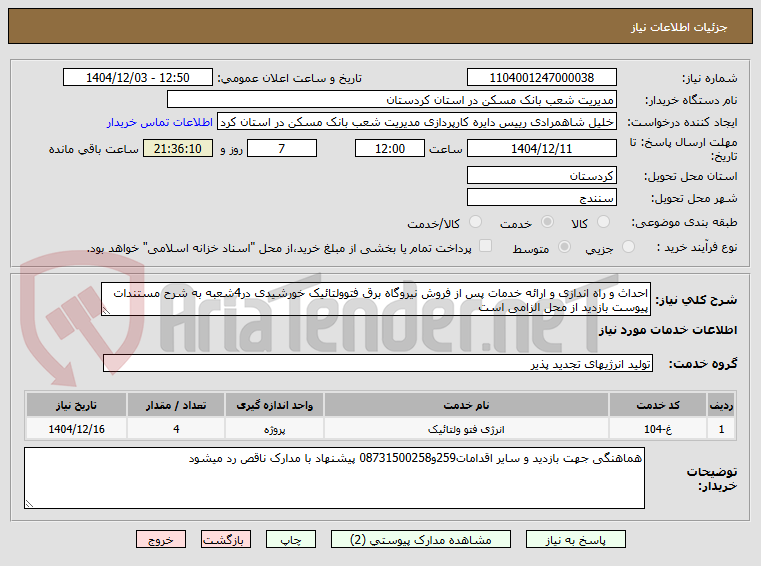Click the service code cell غ-104
761x566 pixels.
pyautogui.click(x=658, y=429)
